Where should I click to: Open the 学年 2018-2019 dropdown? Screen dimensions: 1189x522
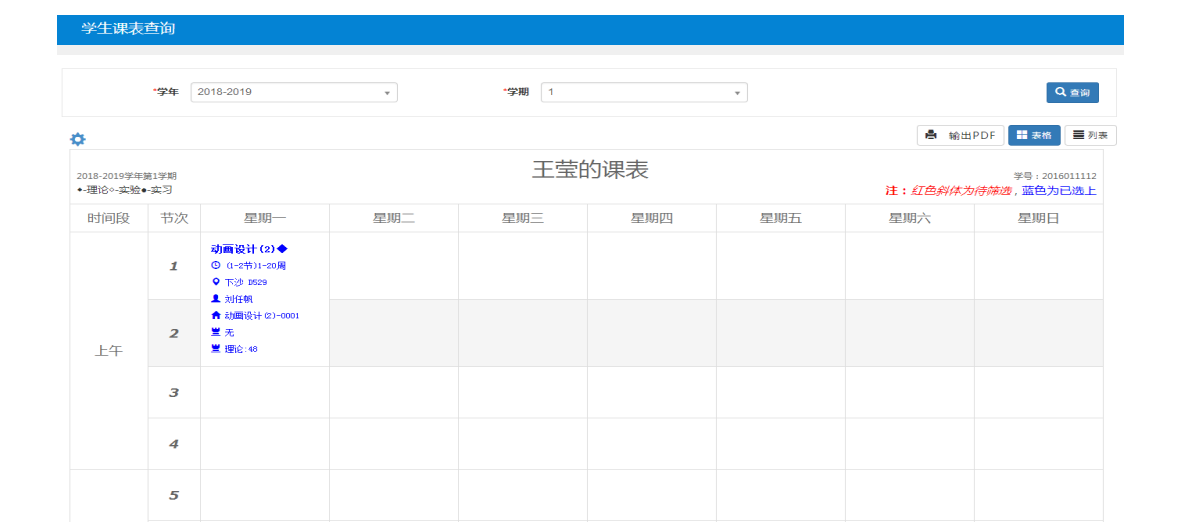(x=294, y=93)
